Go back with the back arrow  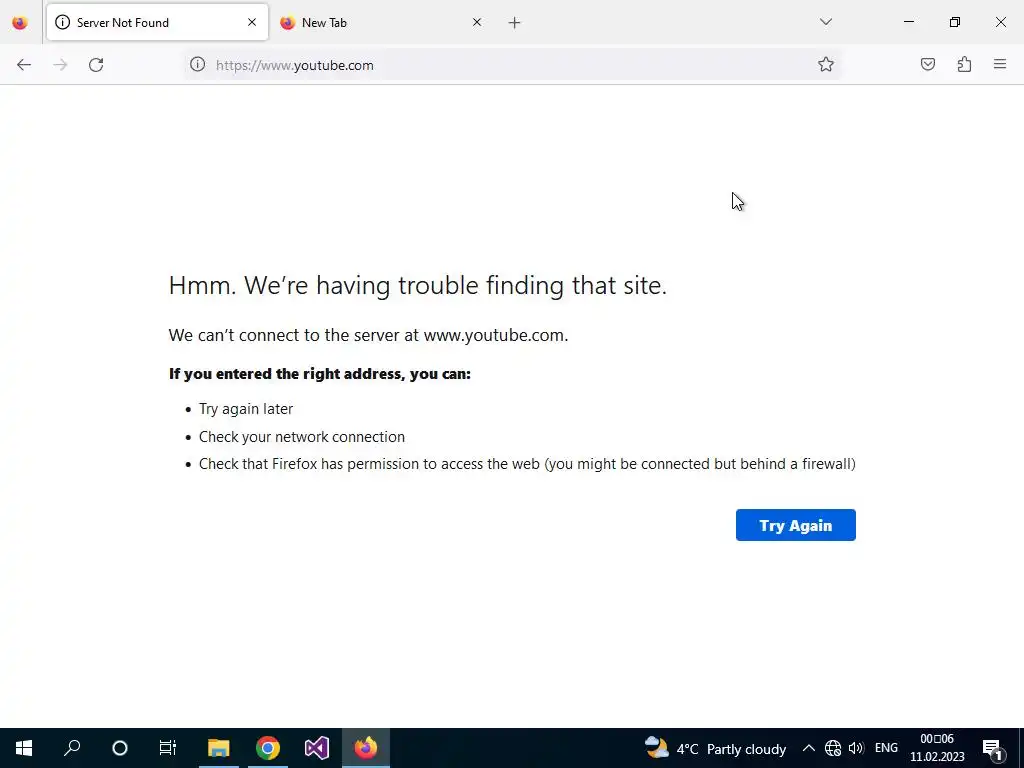[x=24, y=65]
